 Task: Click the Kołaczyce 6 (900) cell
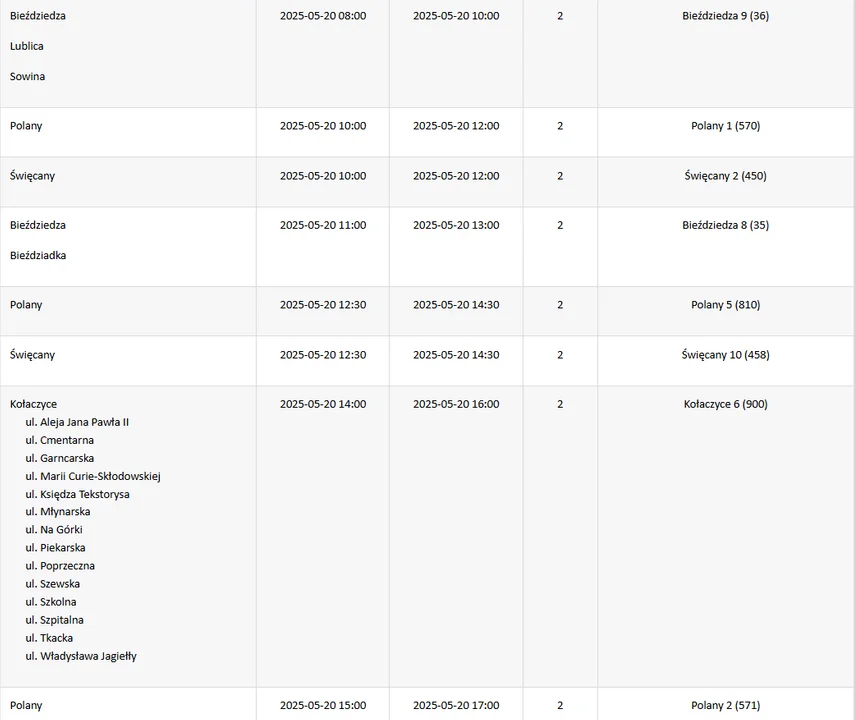click(725, 404)
